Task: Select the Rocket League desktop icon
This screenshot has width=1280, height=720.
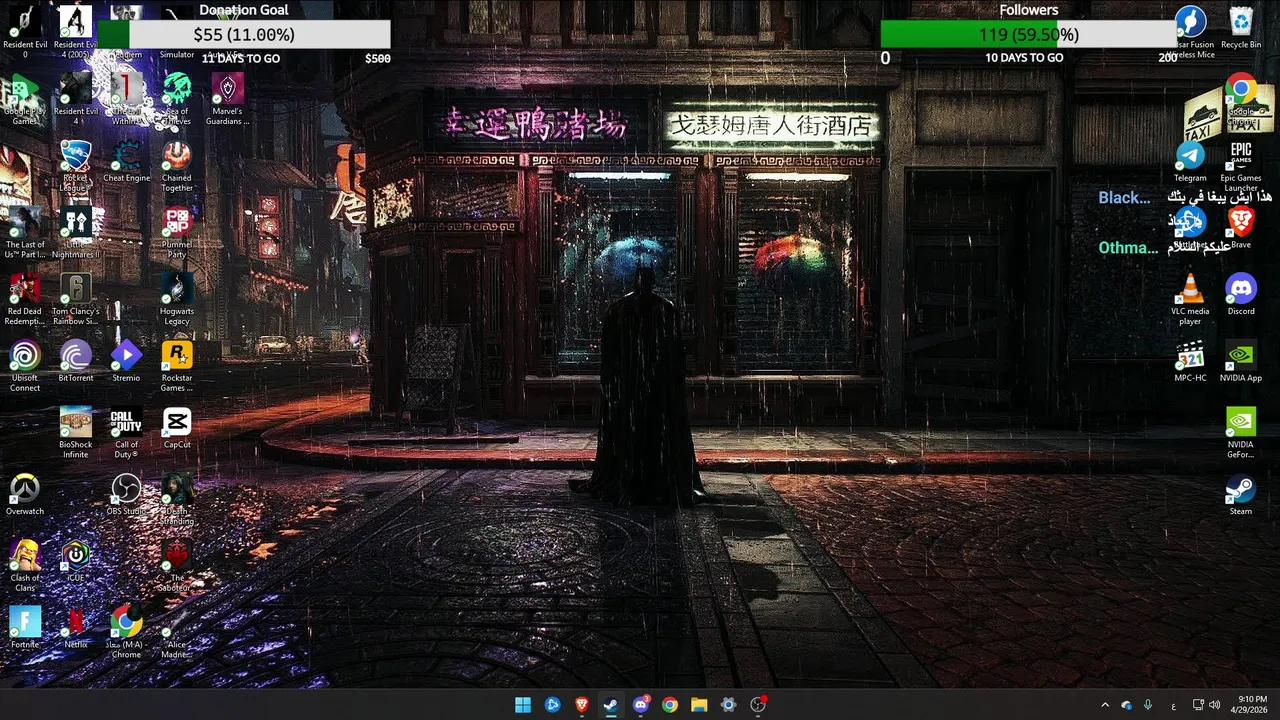Action: tap(75, 166)
